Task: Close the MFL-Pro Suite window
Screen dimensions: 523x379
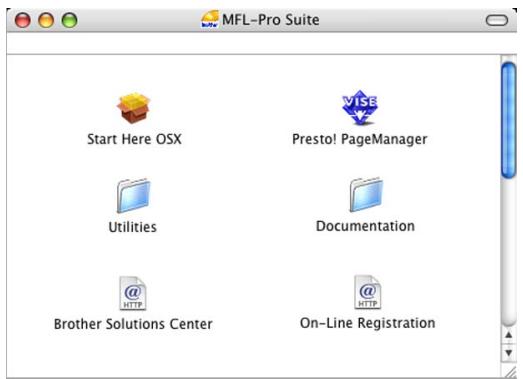Action: click(23, 20)
